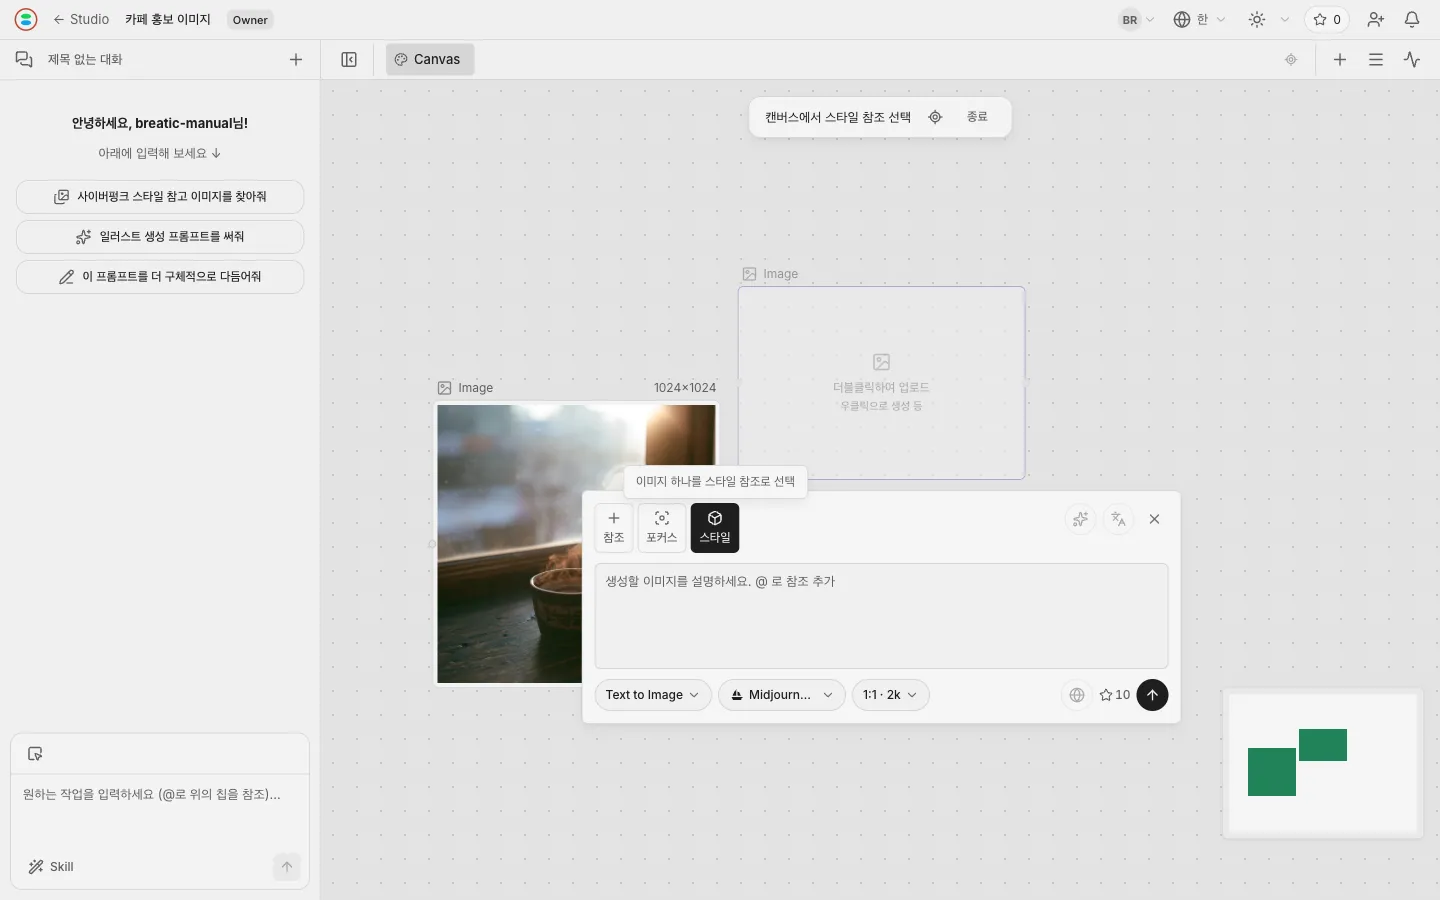The image size is (1440, 900).
Task: Close the image generation panel
Action: (1155, 519)
